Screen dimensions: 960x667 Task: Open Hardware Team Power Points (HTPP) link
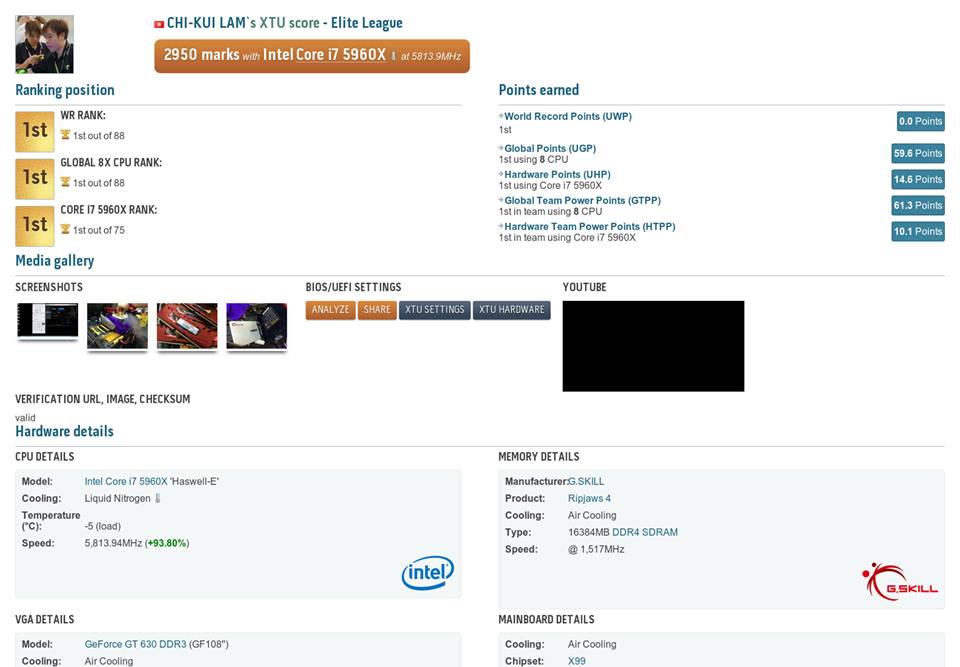590,227
